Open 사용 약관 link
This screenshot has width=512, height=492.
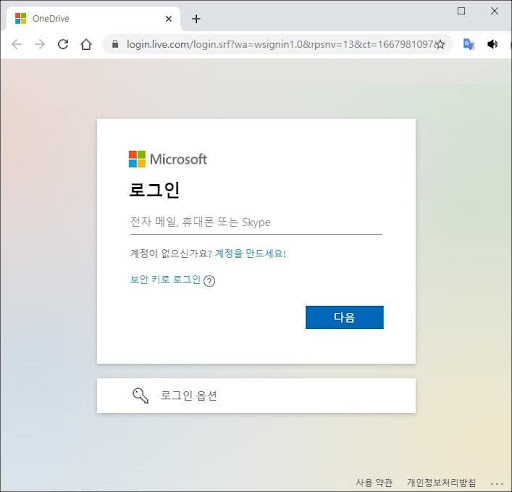click(x=374, y=482)
